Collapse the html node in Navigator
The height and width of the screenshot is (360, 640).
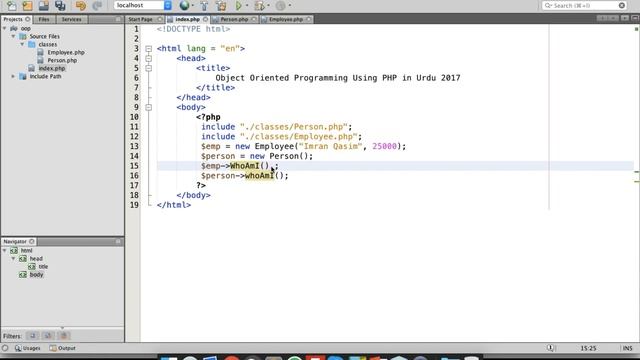point(5,251)
